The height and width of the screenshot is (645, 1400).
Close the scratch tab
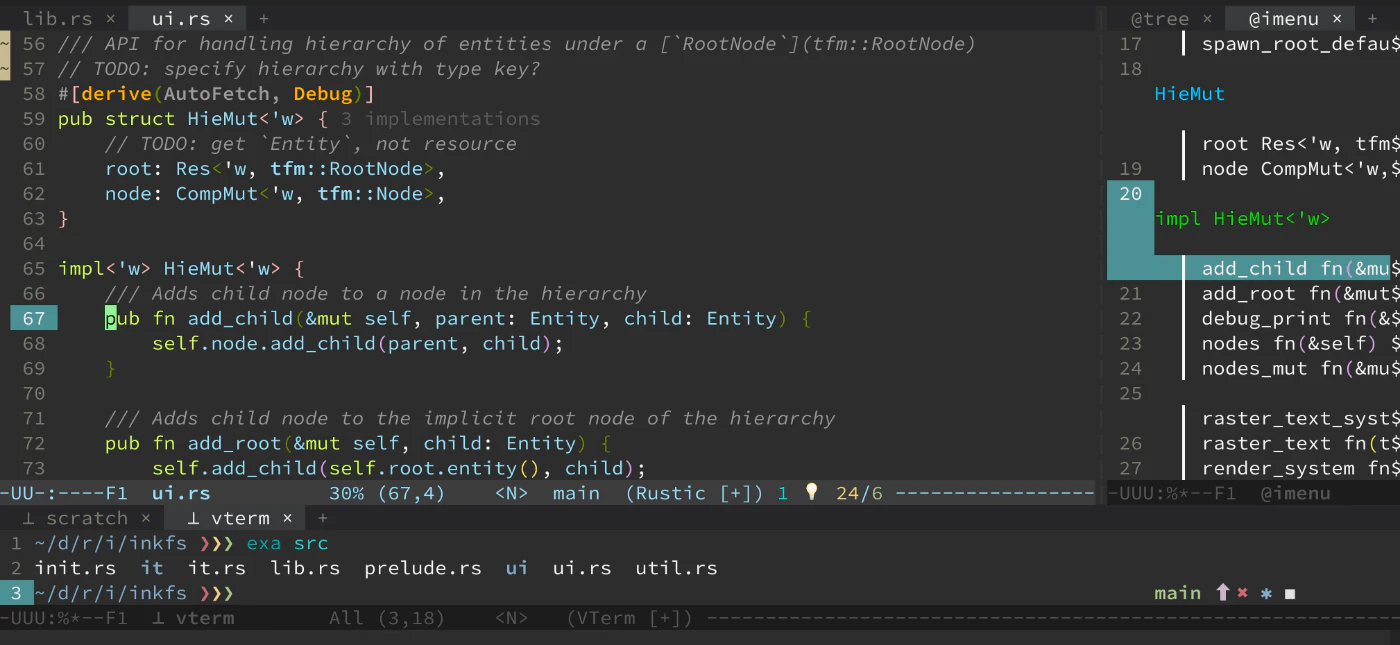coord(145,518)
